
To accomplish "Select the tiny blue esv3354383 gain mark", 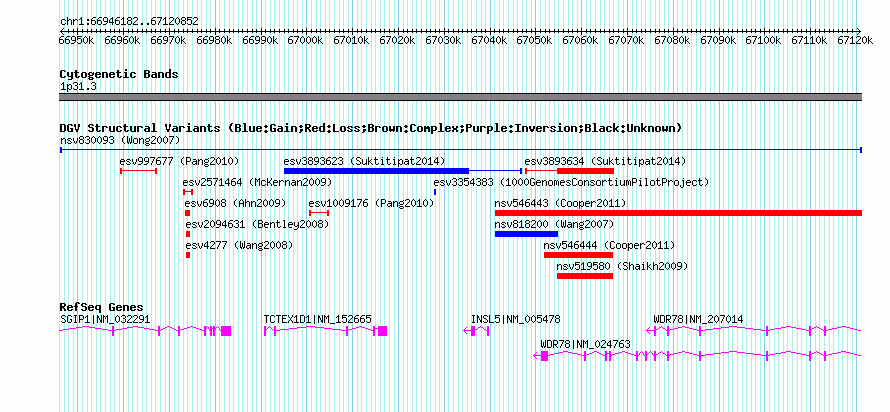I will [x=435, y=192].
